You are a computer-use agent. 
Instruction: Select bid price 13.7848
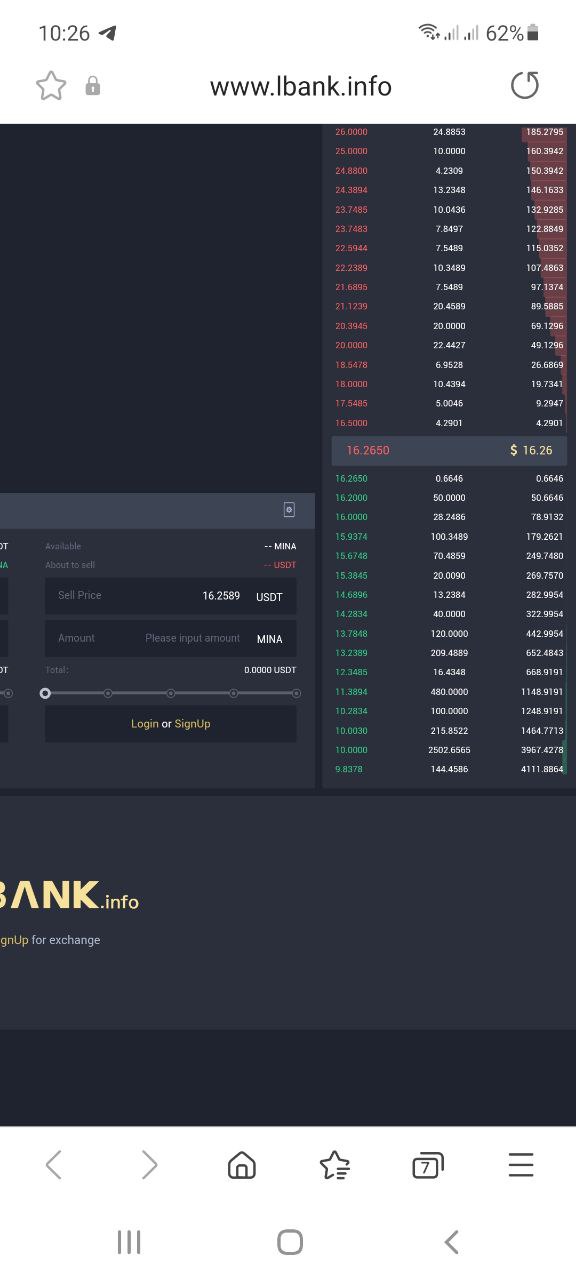tap(351, 634)
